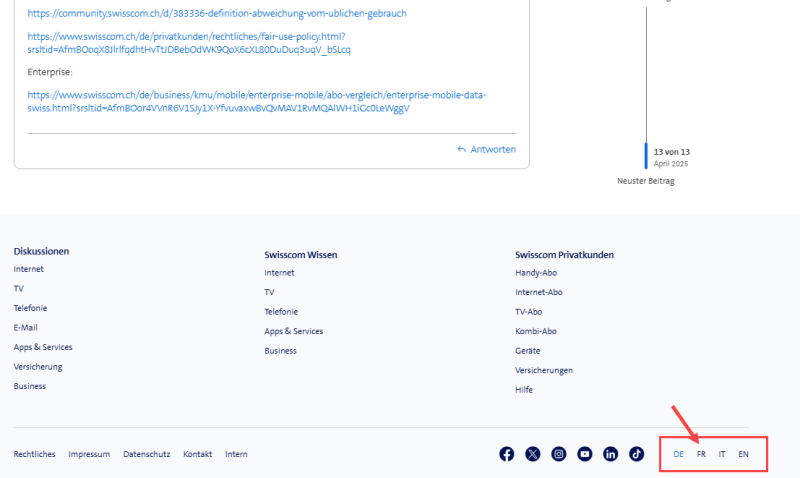The width and height of the screenshot is (800, 478).
Task: Open the X (Twitter) social icon
Action: tap(533, 454)
